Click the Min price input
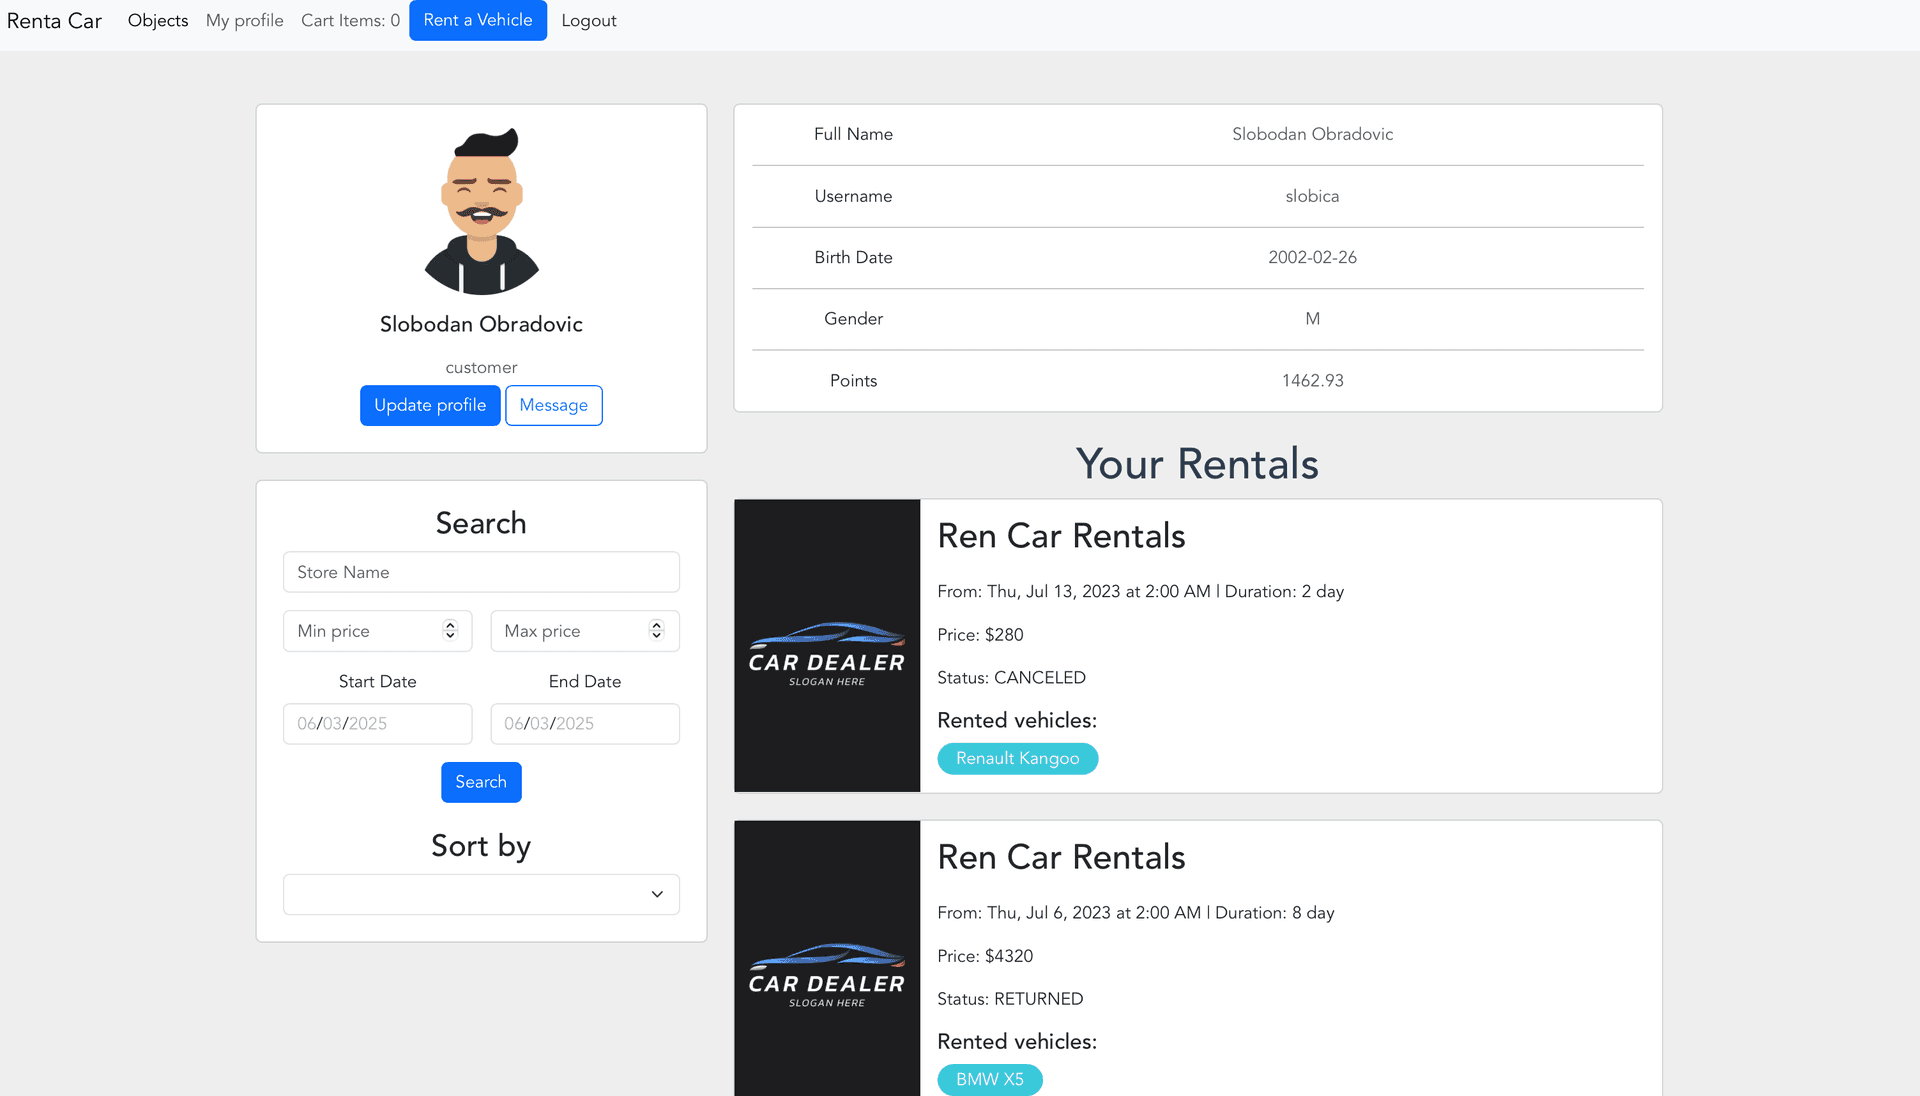1920x1096 pixels. click(x=362, y=631)
